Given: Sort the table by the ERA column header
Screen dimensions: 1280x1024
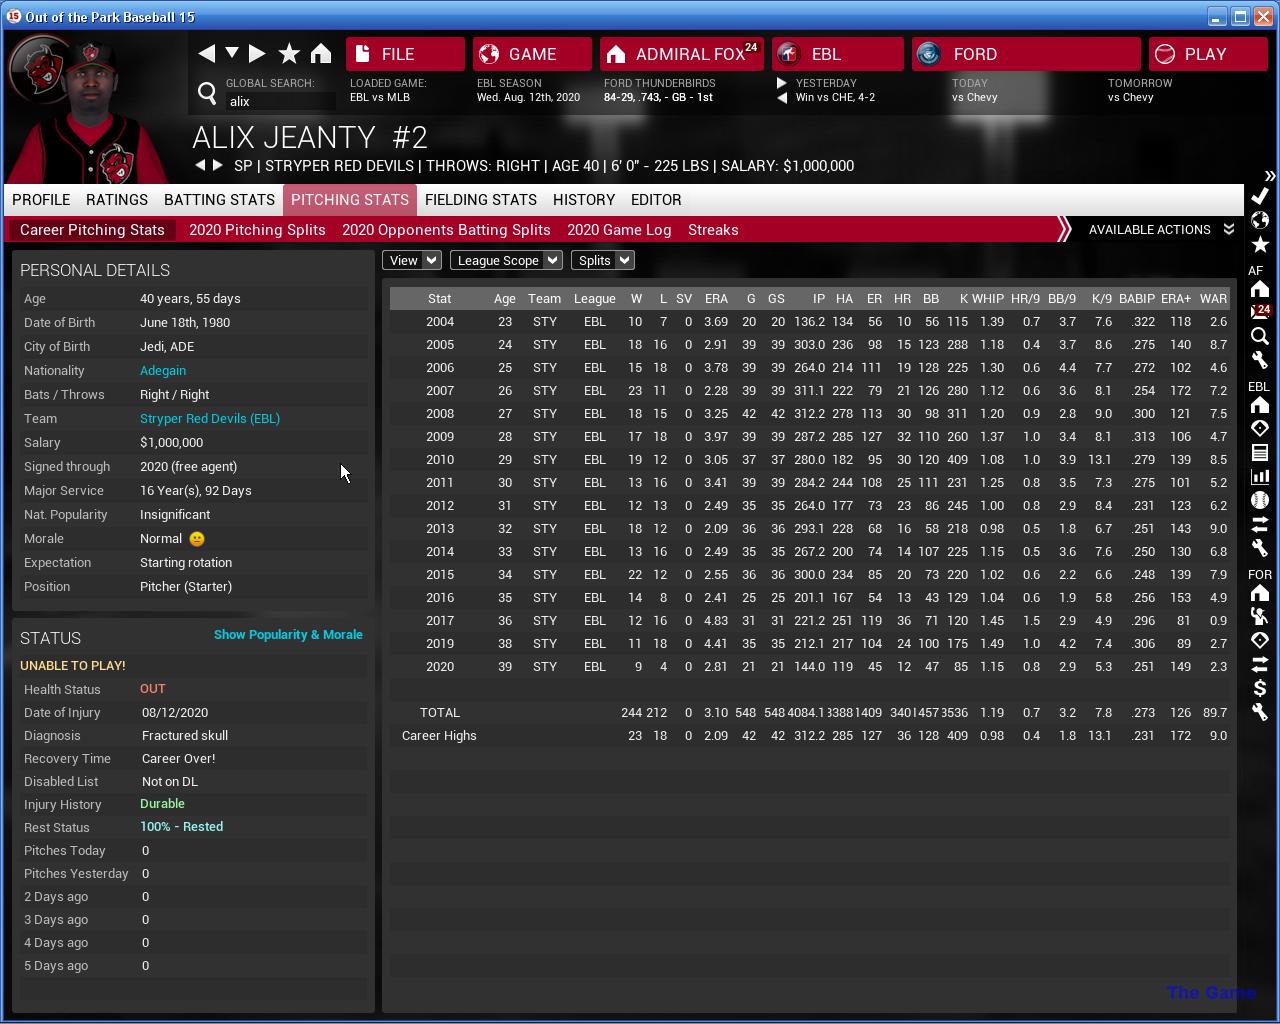Looking at the screenshot, I should pyautogui.click(x=716, y=299).
